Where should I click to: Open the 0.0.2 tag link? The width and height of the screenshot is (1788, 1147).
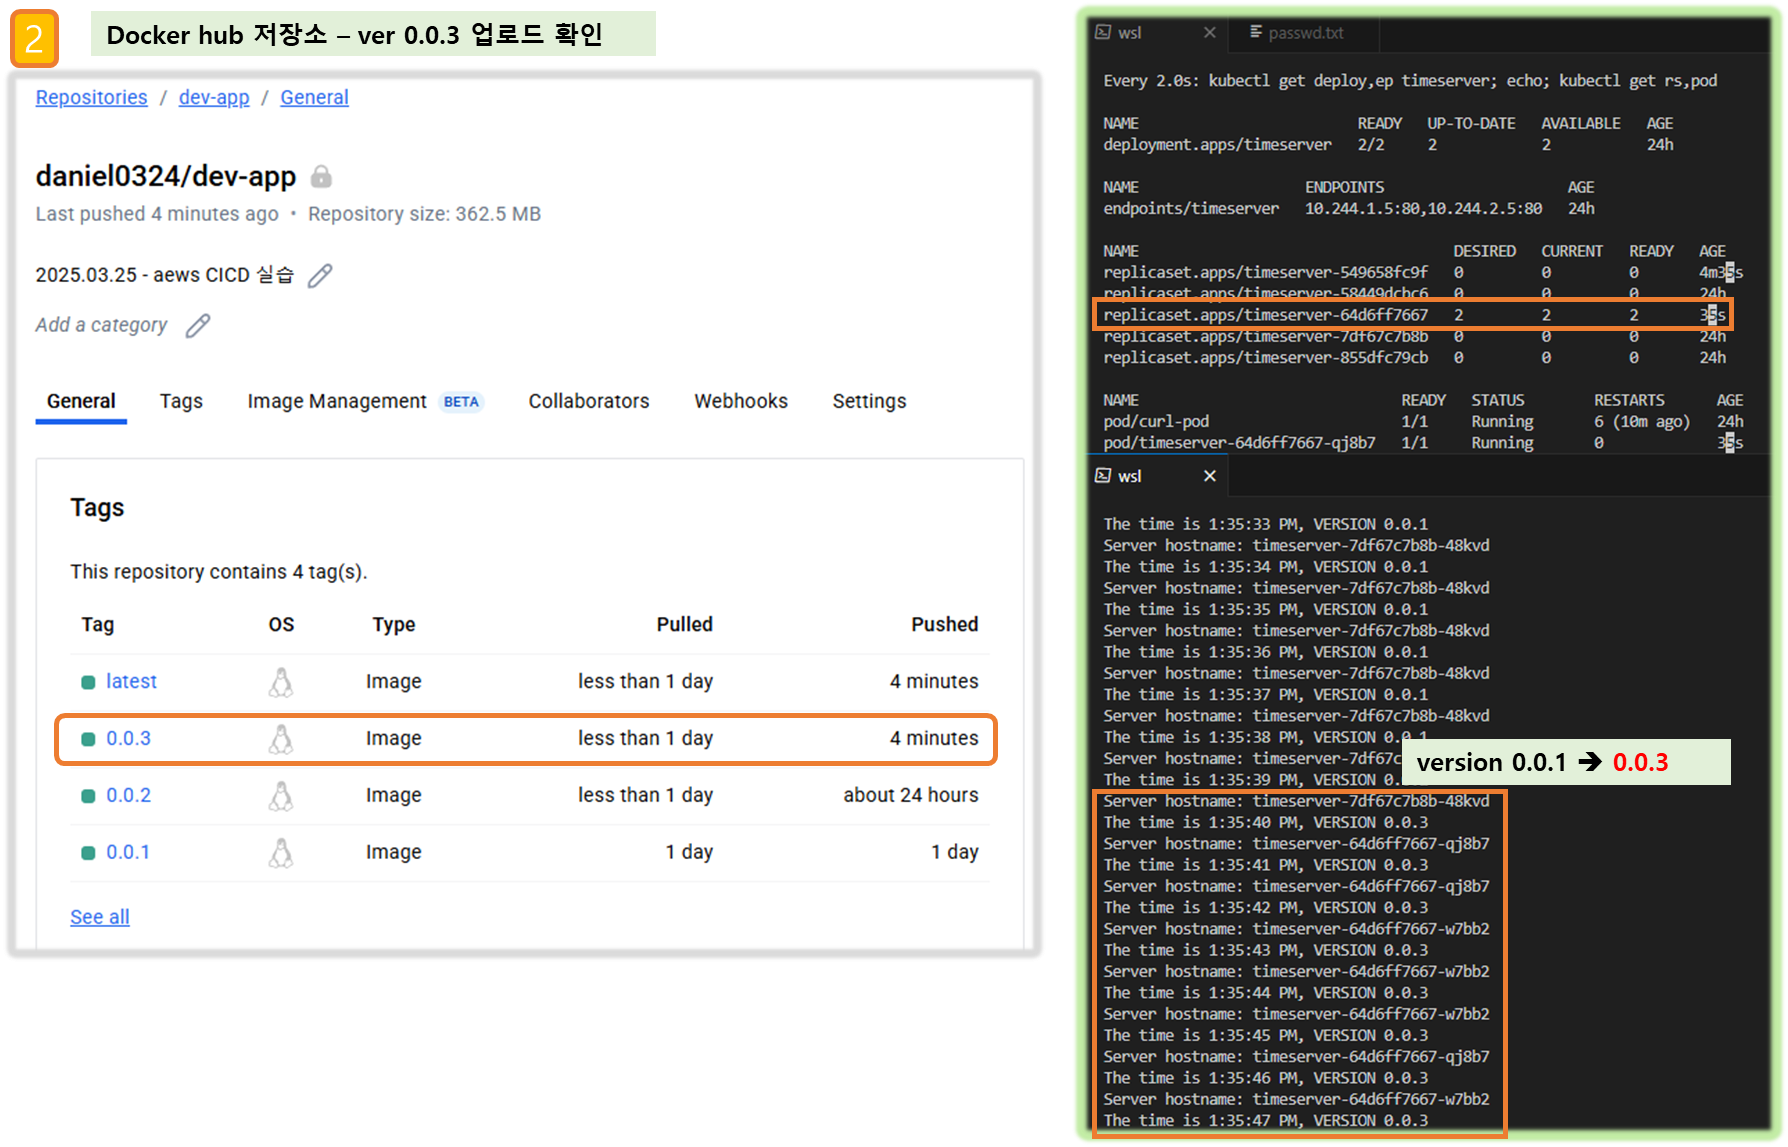tap(128, 796)
